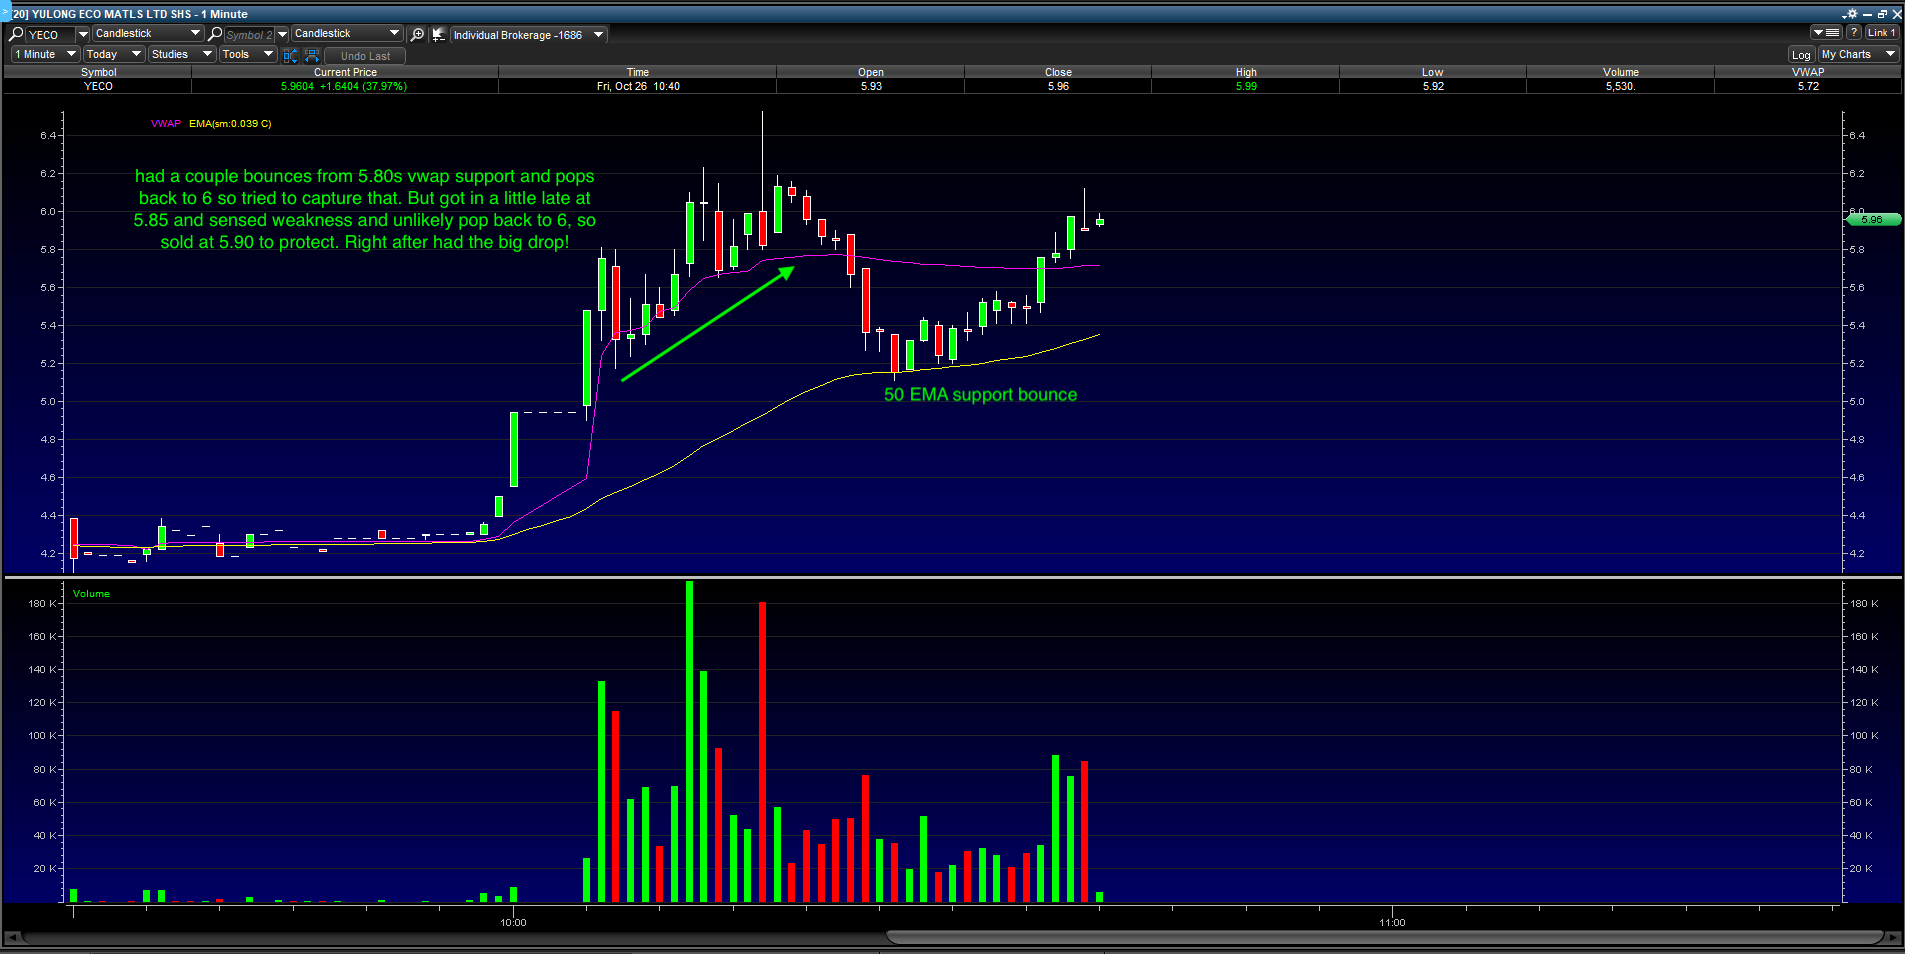
Task: Click the 11:00 time axis label
Action: pyautogui.click(x=1392, y=922)
